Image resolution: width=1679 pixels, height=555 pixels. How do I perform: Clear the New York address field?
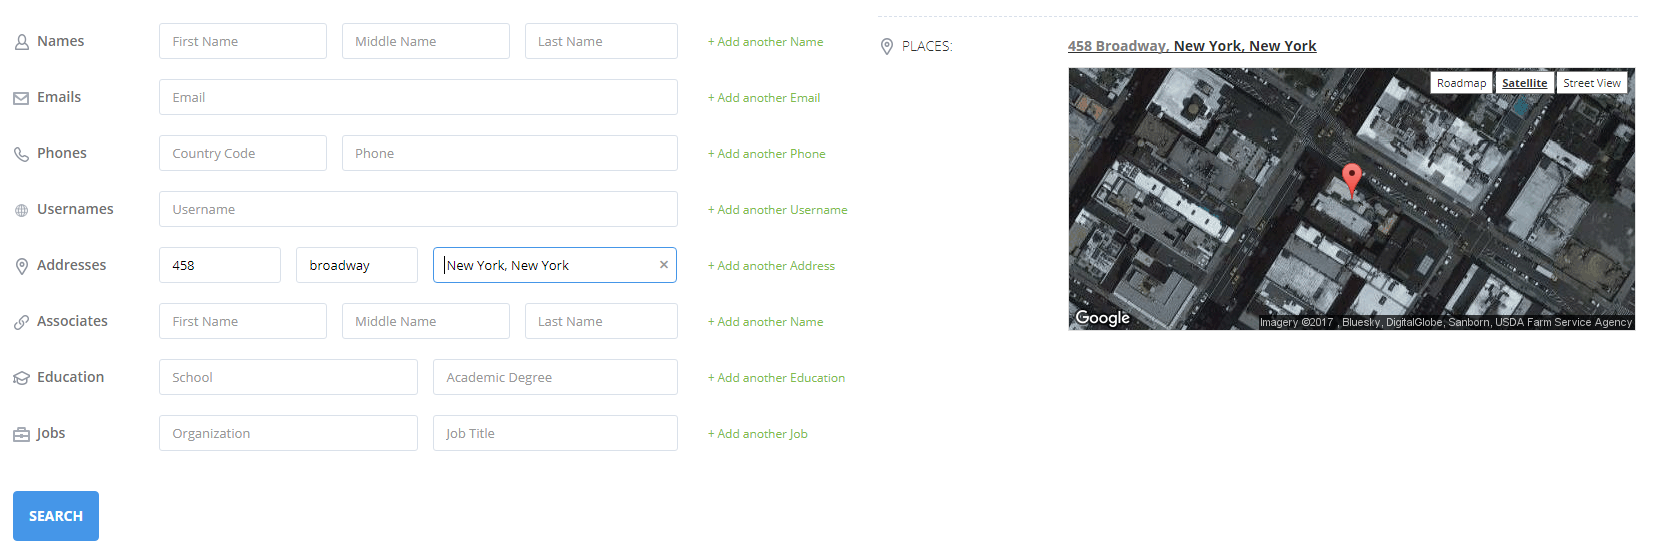tap(663, 265)
